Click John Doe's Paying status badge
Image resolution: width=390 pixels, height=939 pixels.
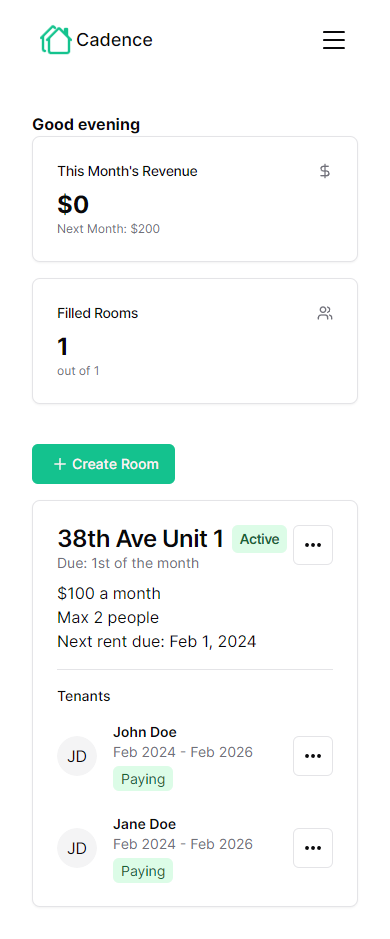(143, 779)
